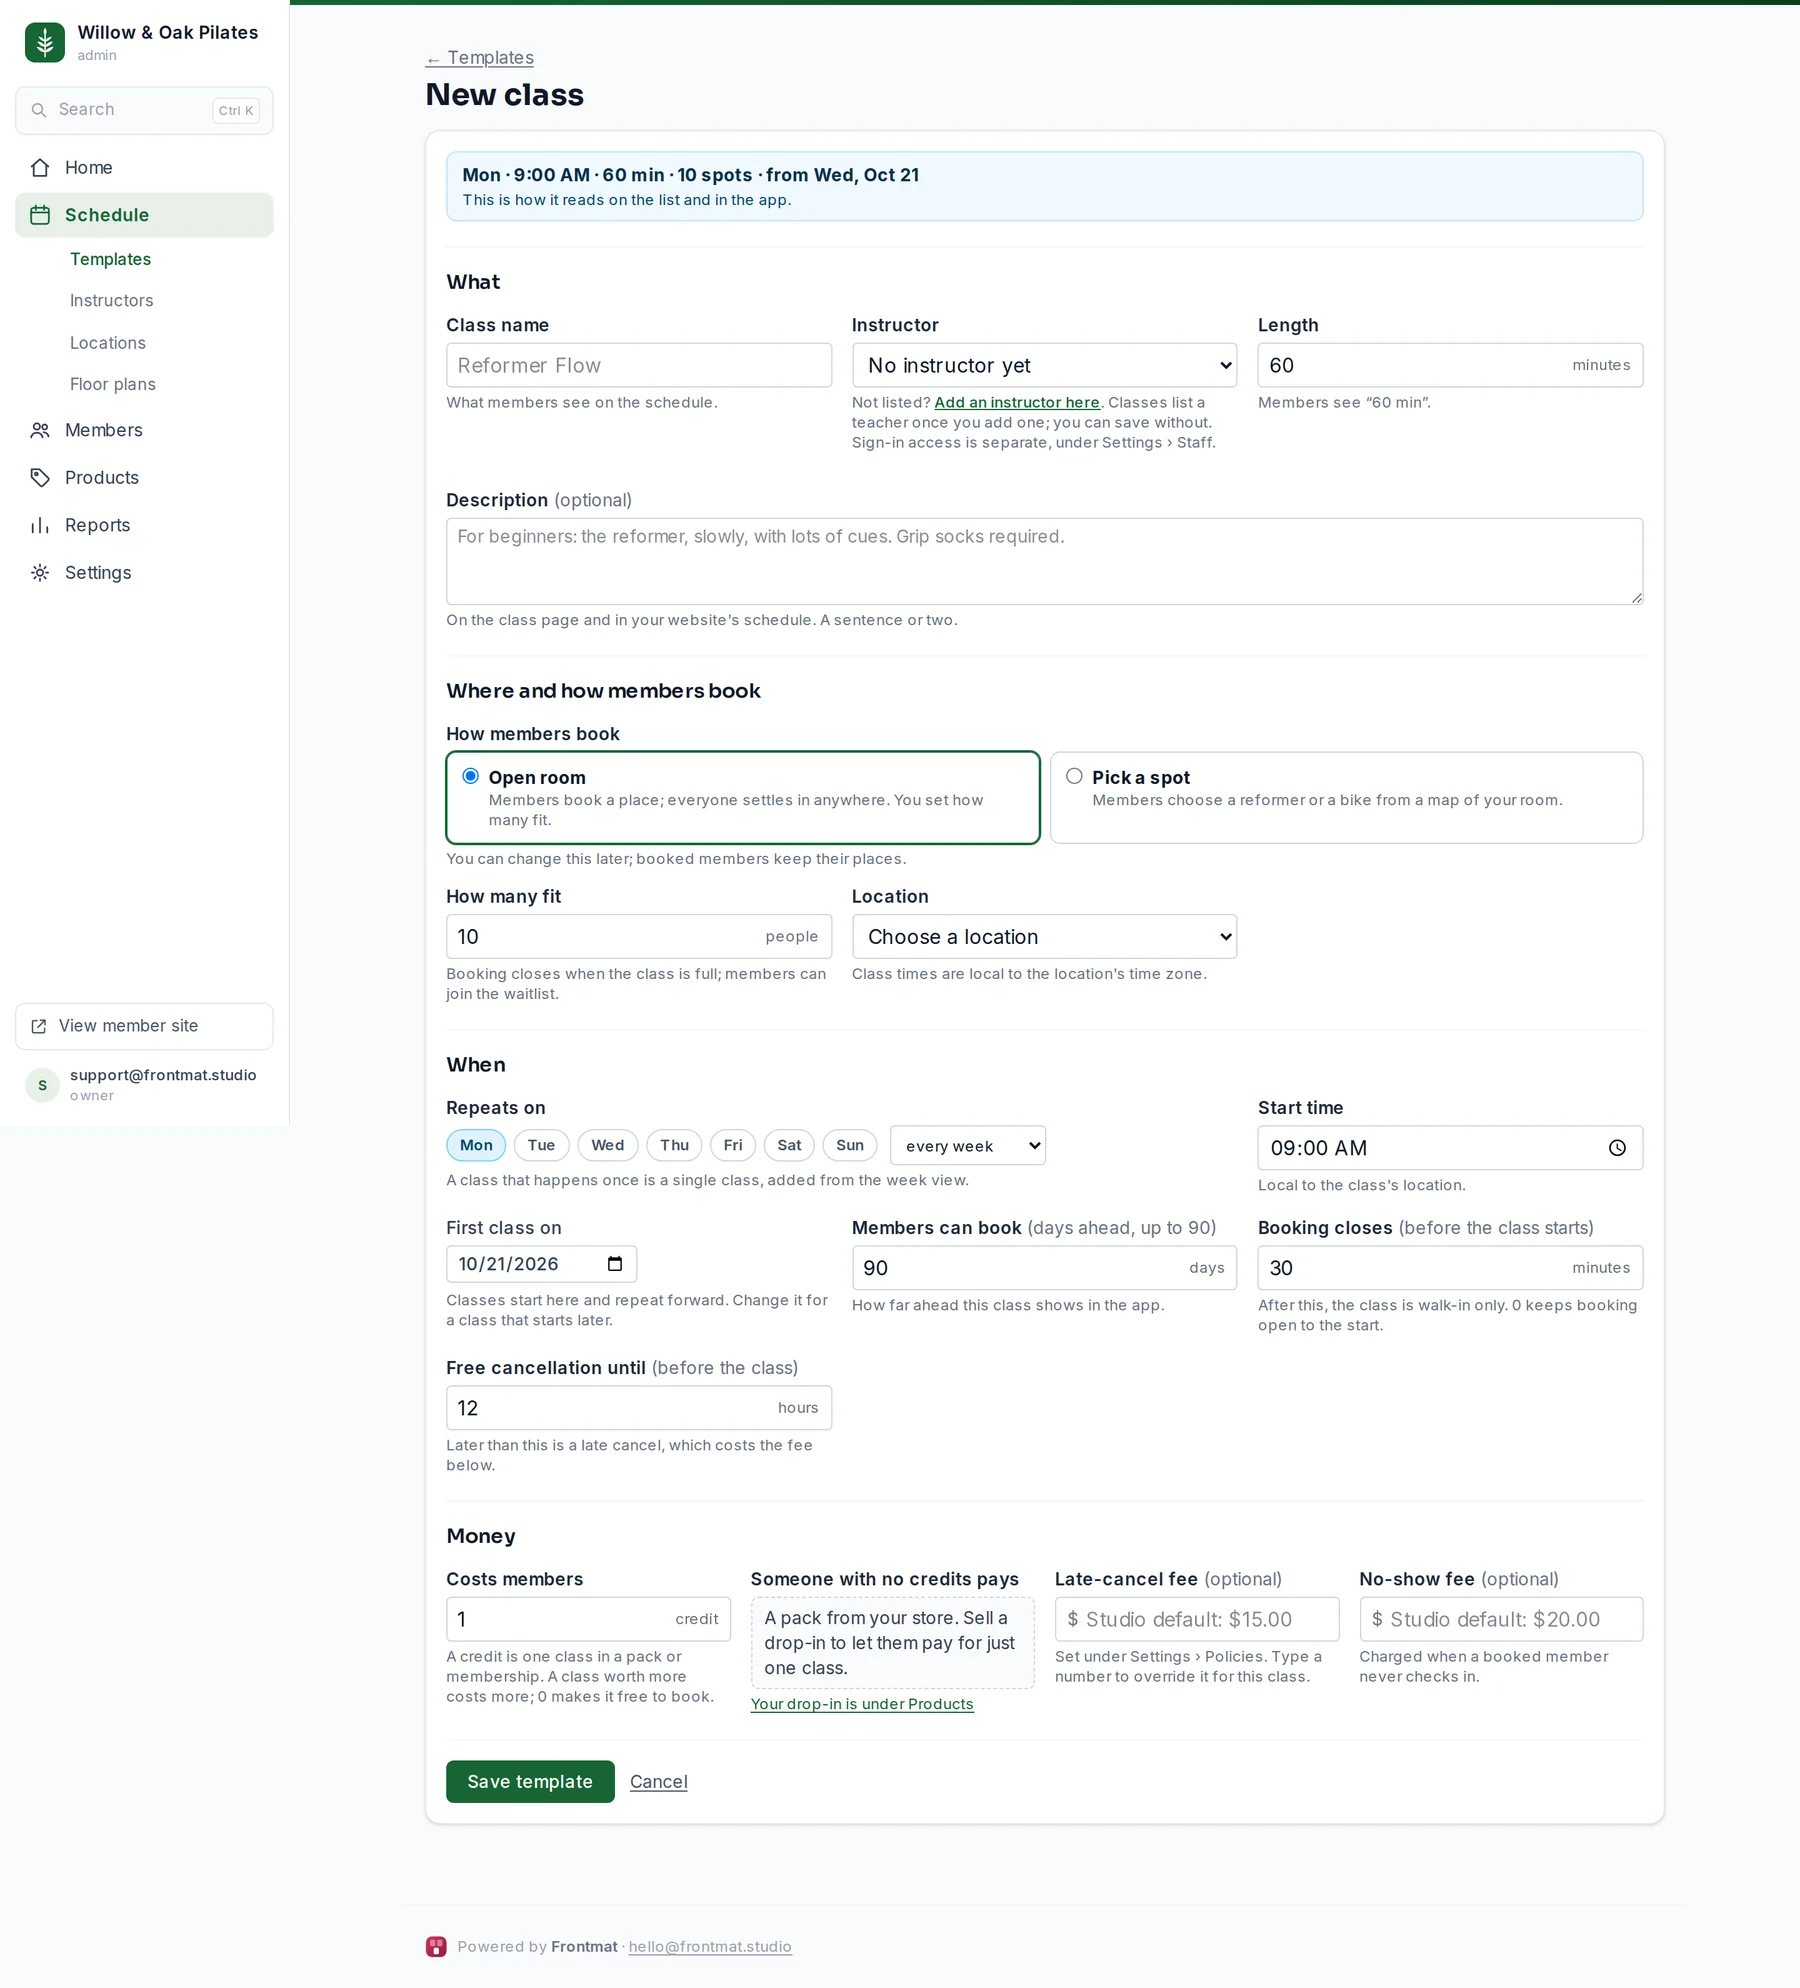Toggle the Thu day chip

(674, 1145)
